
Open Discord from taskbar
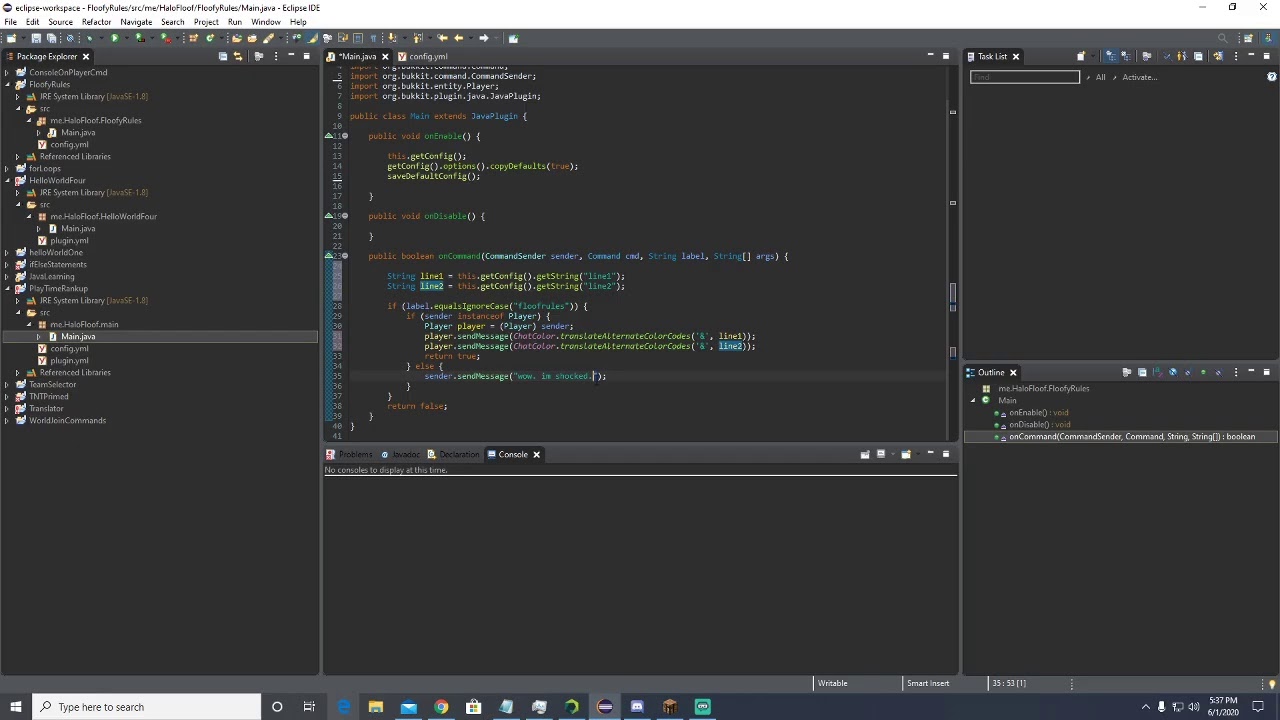637,707
